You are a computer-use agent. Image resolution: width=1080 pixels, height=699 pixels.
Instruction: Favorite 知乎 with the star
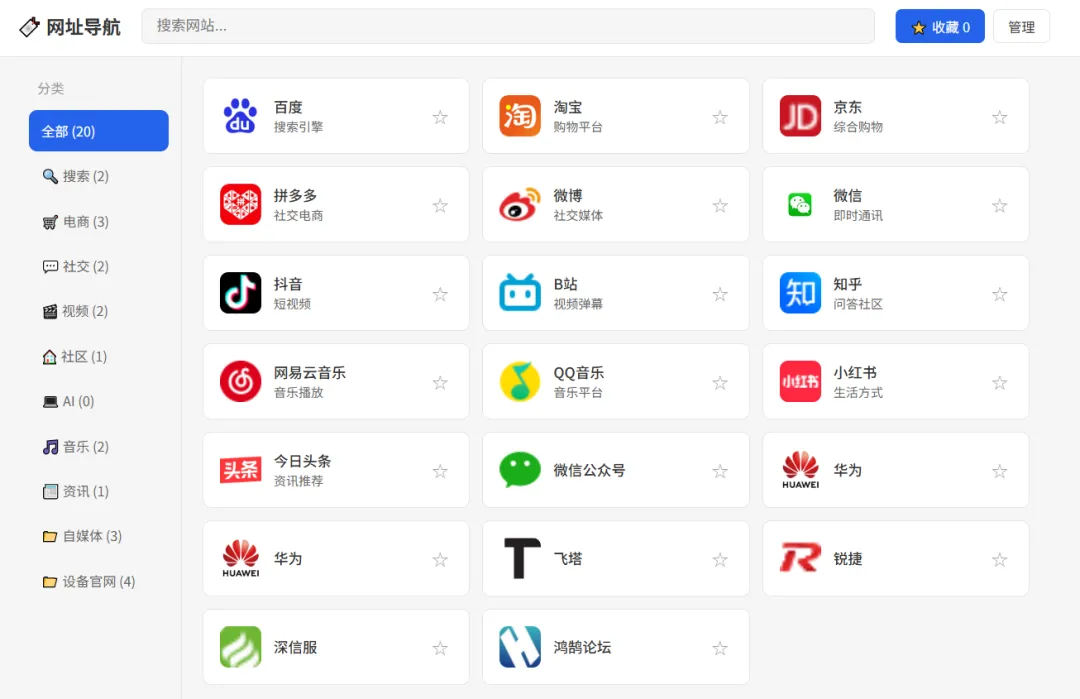pos(999,294)
